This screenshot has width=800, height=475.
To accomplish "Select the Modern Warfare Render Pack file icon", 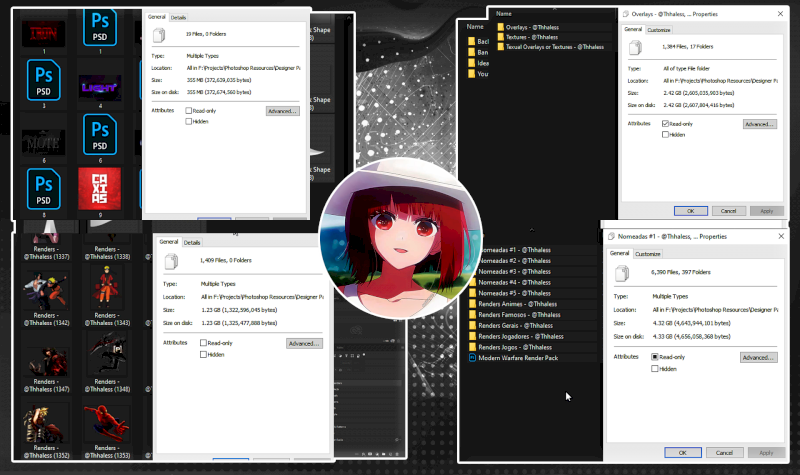I will click(x=474, y=356).
